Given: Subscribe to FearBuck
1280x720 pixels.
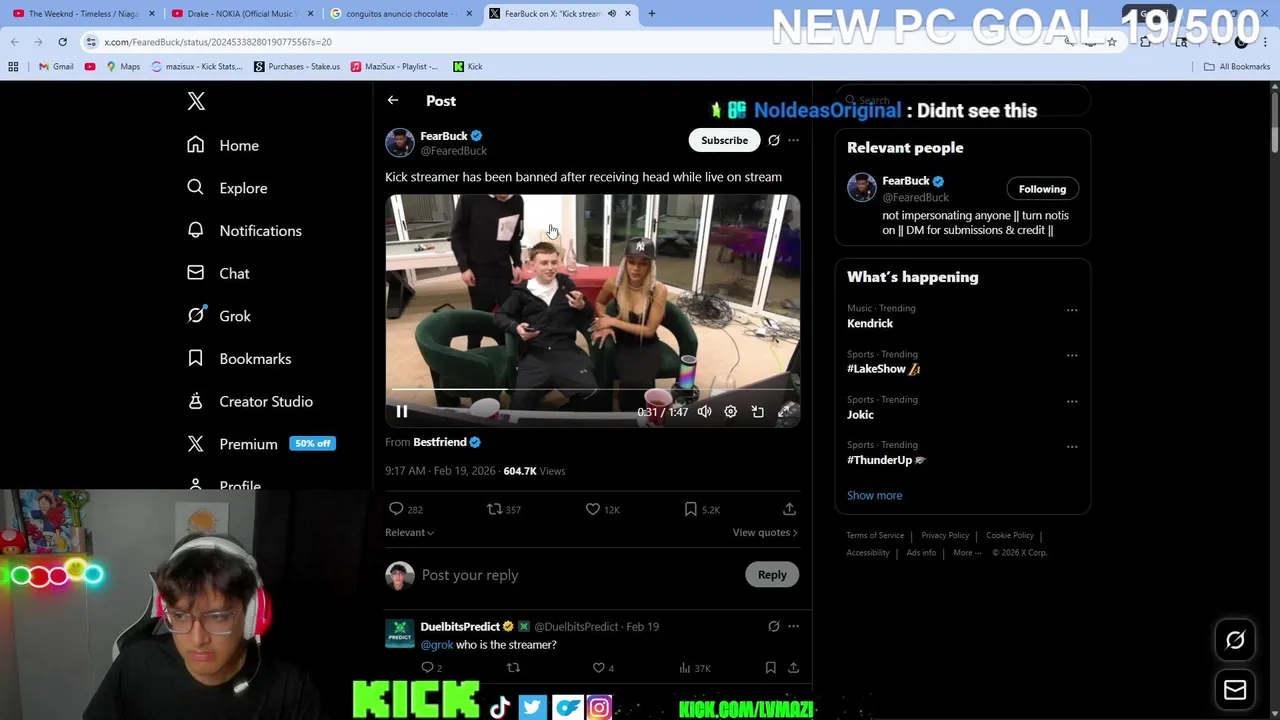Looking at the screenshot, I should [x=724, y=140].
